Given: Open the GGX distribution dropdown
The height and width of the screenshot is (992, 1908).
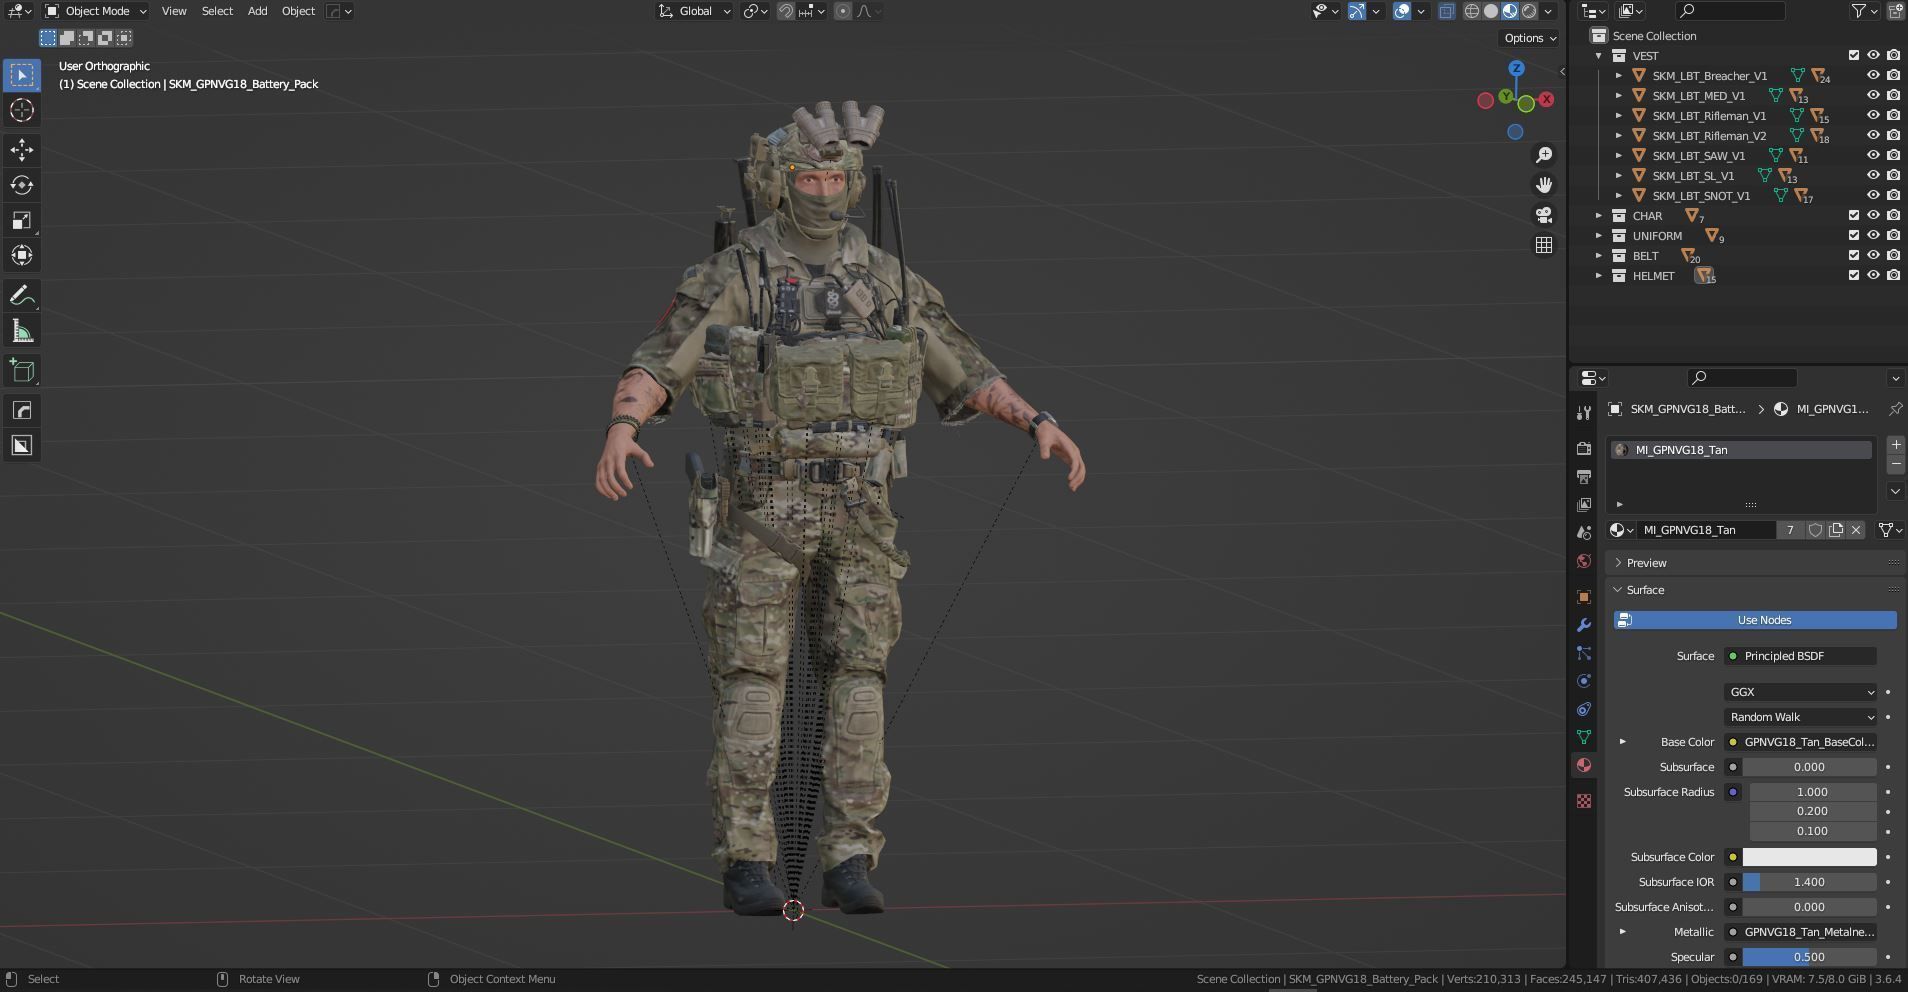Looking at the screenshot, I should (x=1801, y=692).
